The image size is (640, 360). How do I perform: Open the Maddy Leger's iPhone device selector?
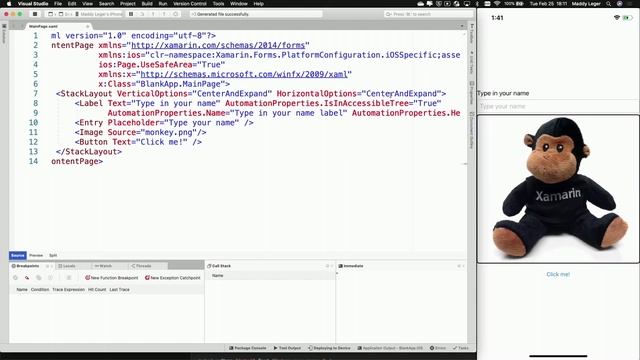pyautogui.click(x=99, y=14)
